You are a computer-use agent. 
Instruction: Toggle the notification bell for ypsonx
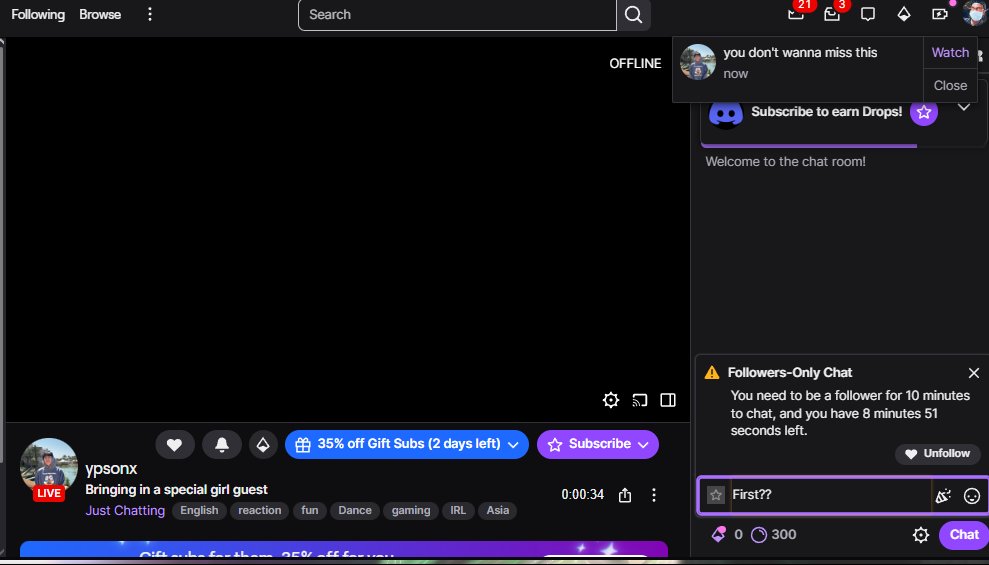[222, 445]
